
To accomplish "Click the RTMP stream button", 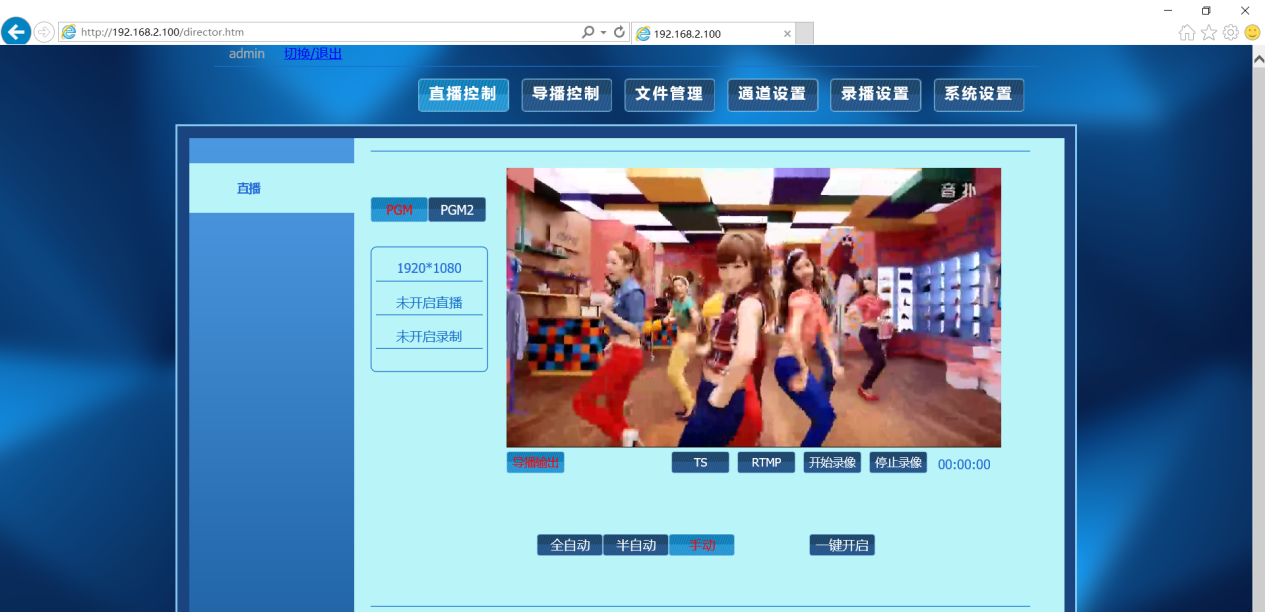I will click(766, 462).
